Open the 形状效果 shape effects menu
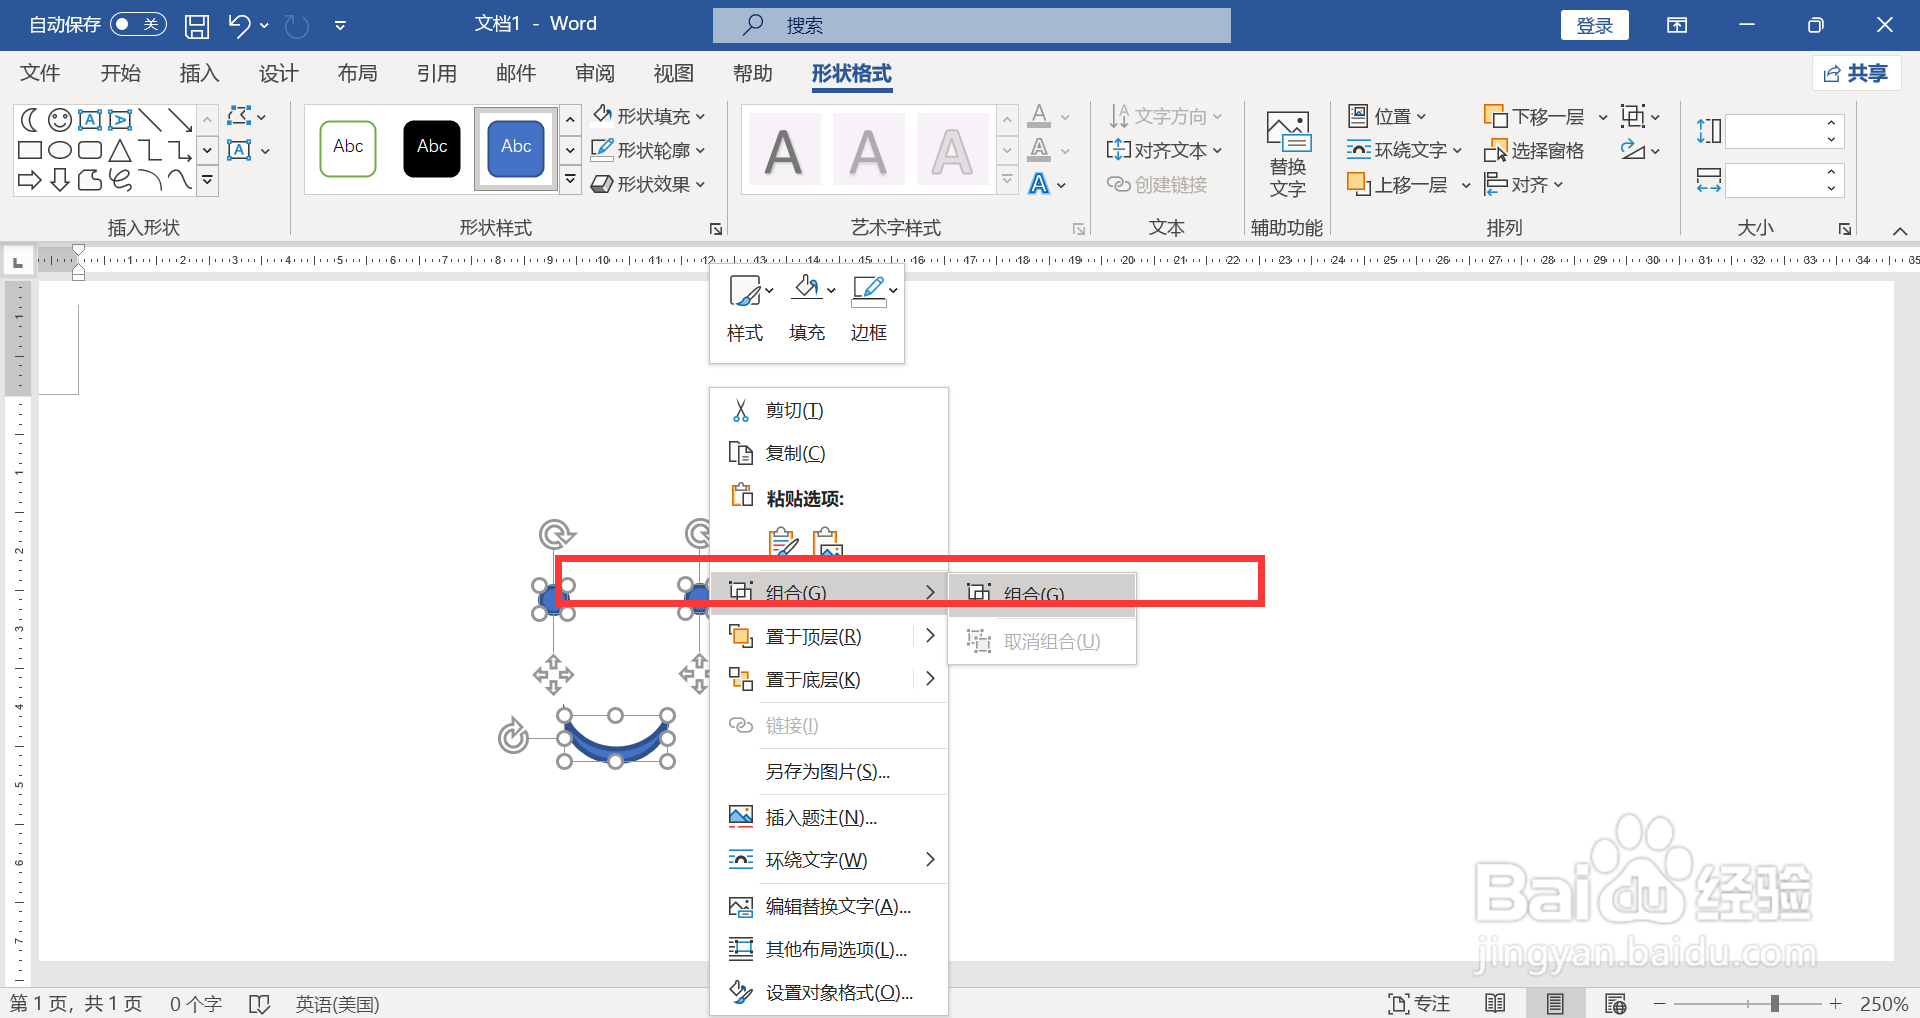1920x1018 pixels. [x=648, y=184]
